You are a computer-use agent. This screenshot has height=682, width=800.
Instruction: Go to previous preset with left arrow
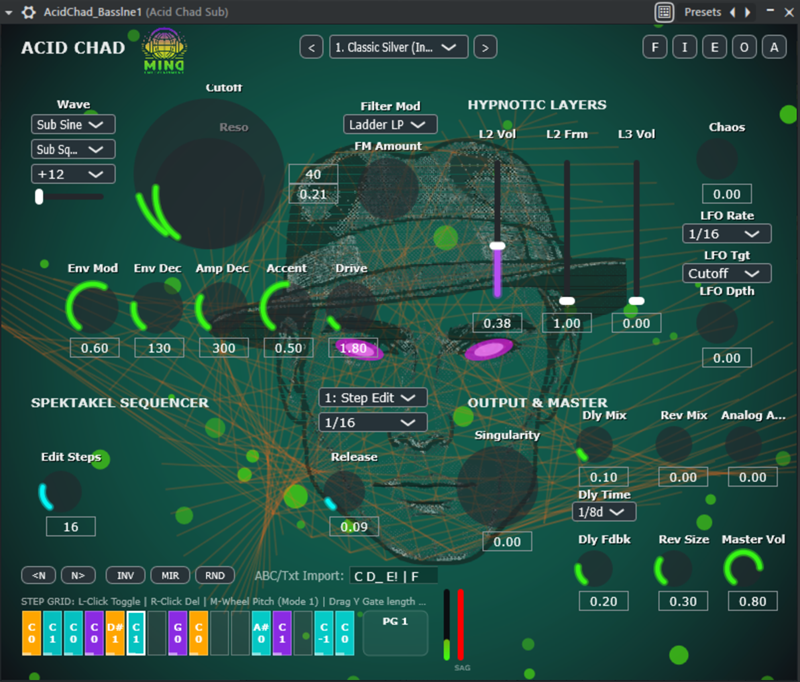coord(312,47)
